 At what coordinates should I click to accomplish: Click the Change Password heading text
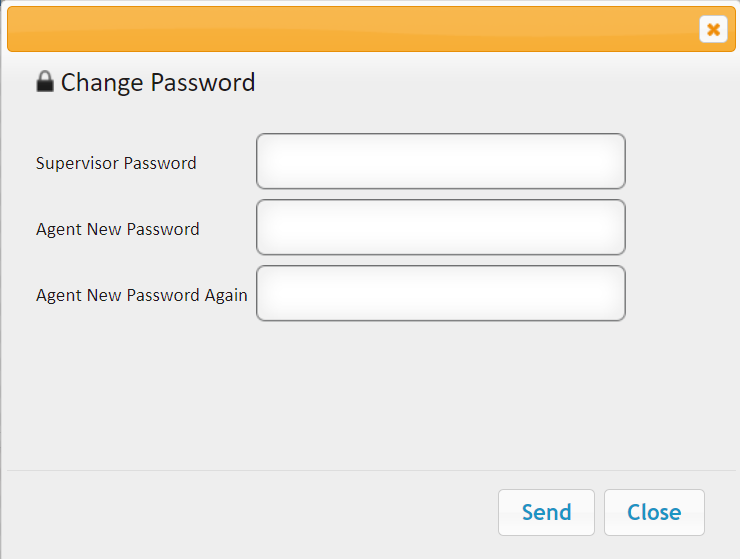coord(158,82)
